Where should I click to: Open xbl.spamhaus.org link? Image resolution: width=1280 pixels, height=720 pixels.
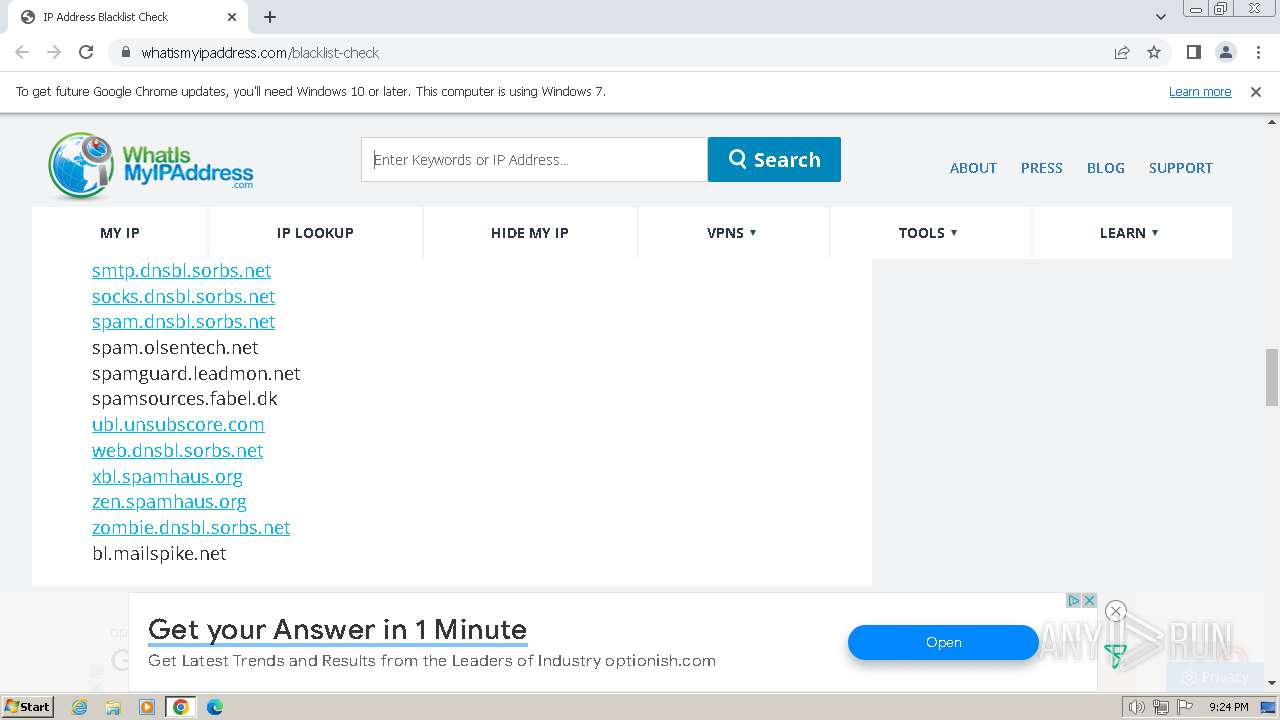pos(167,477)
